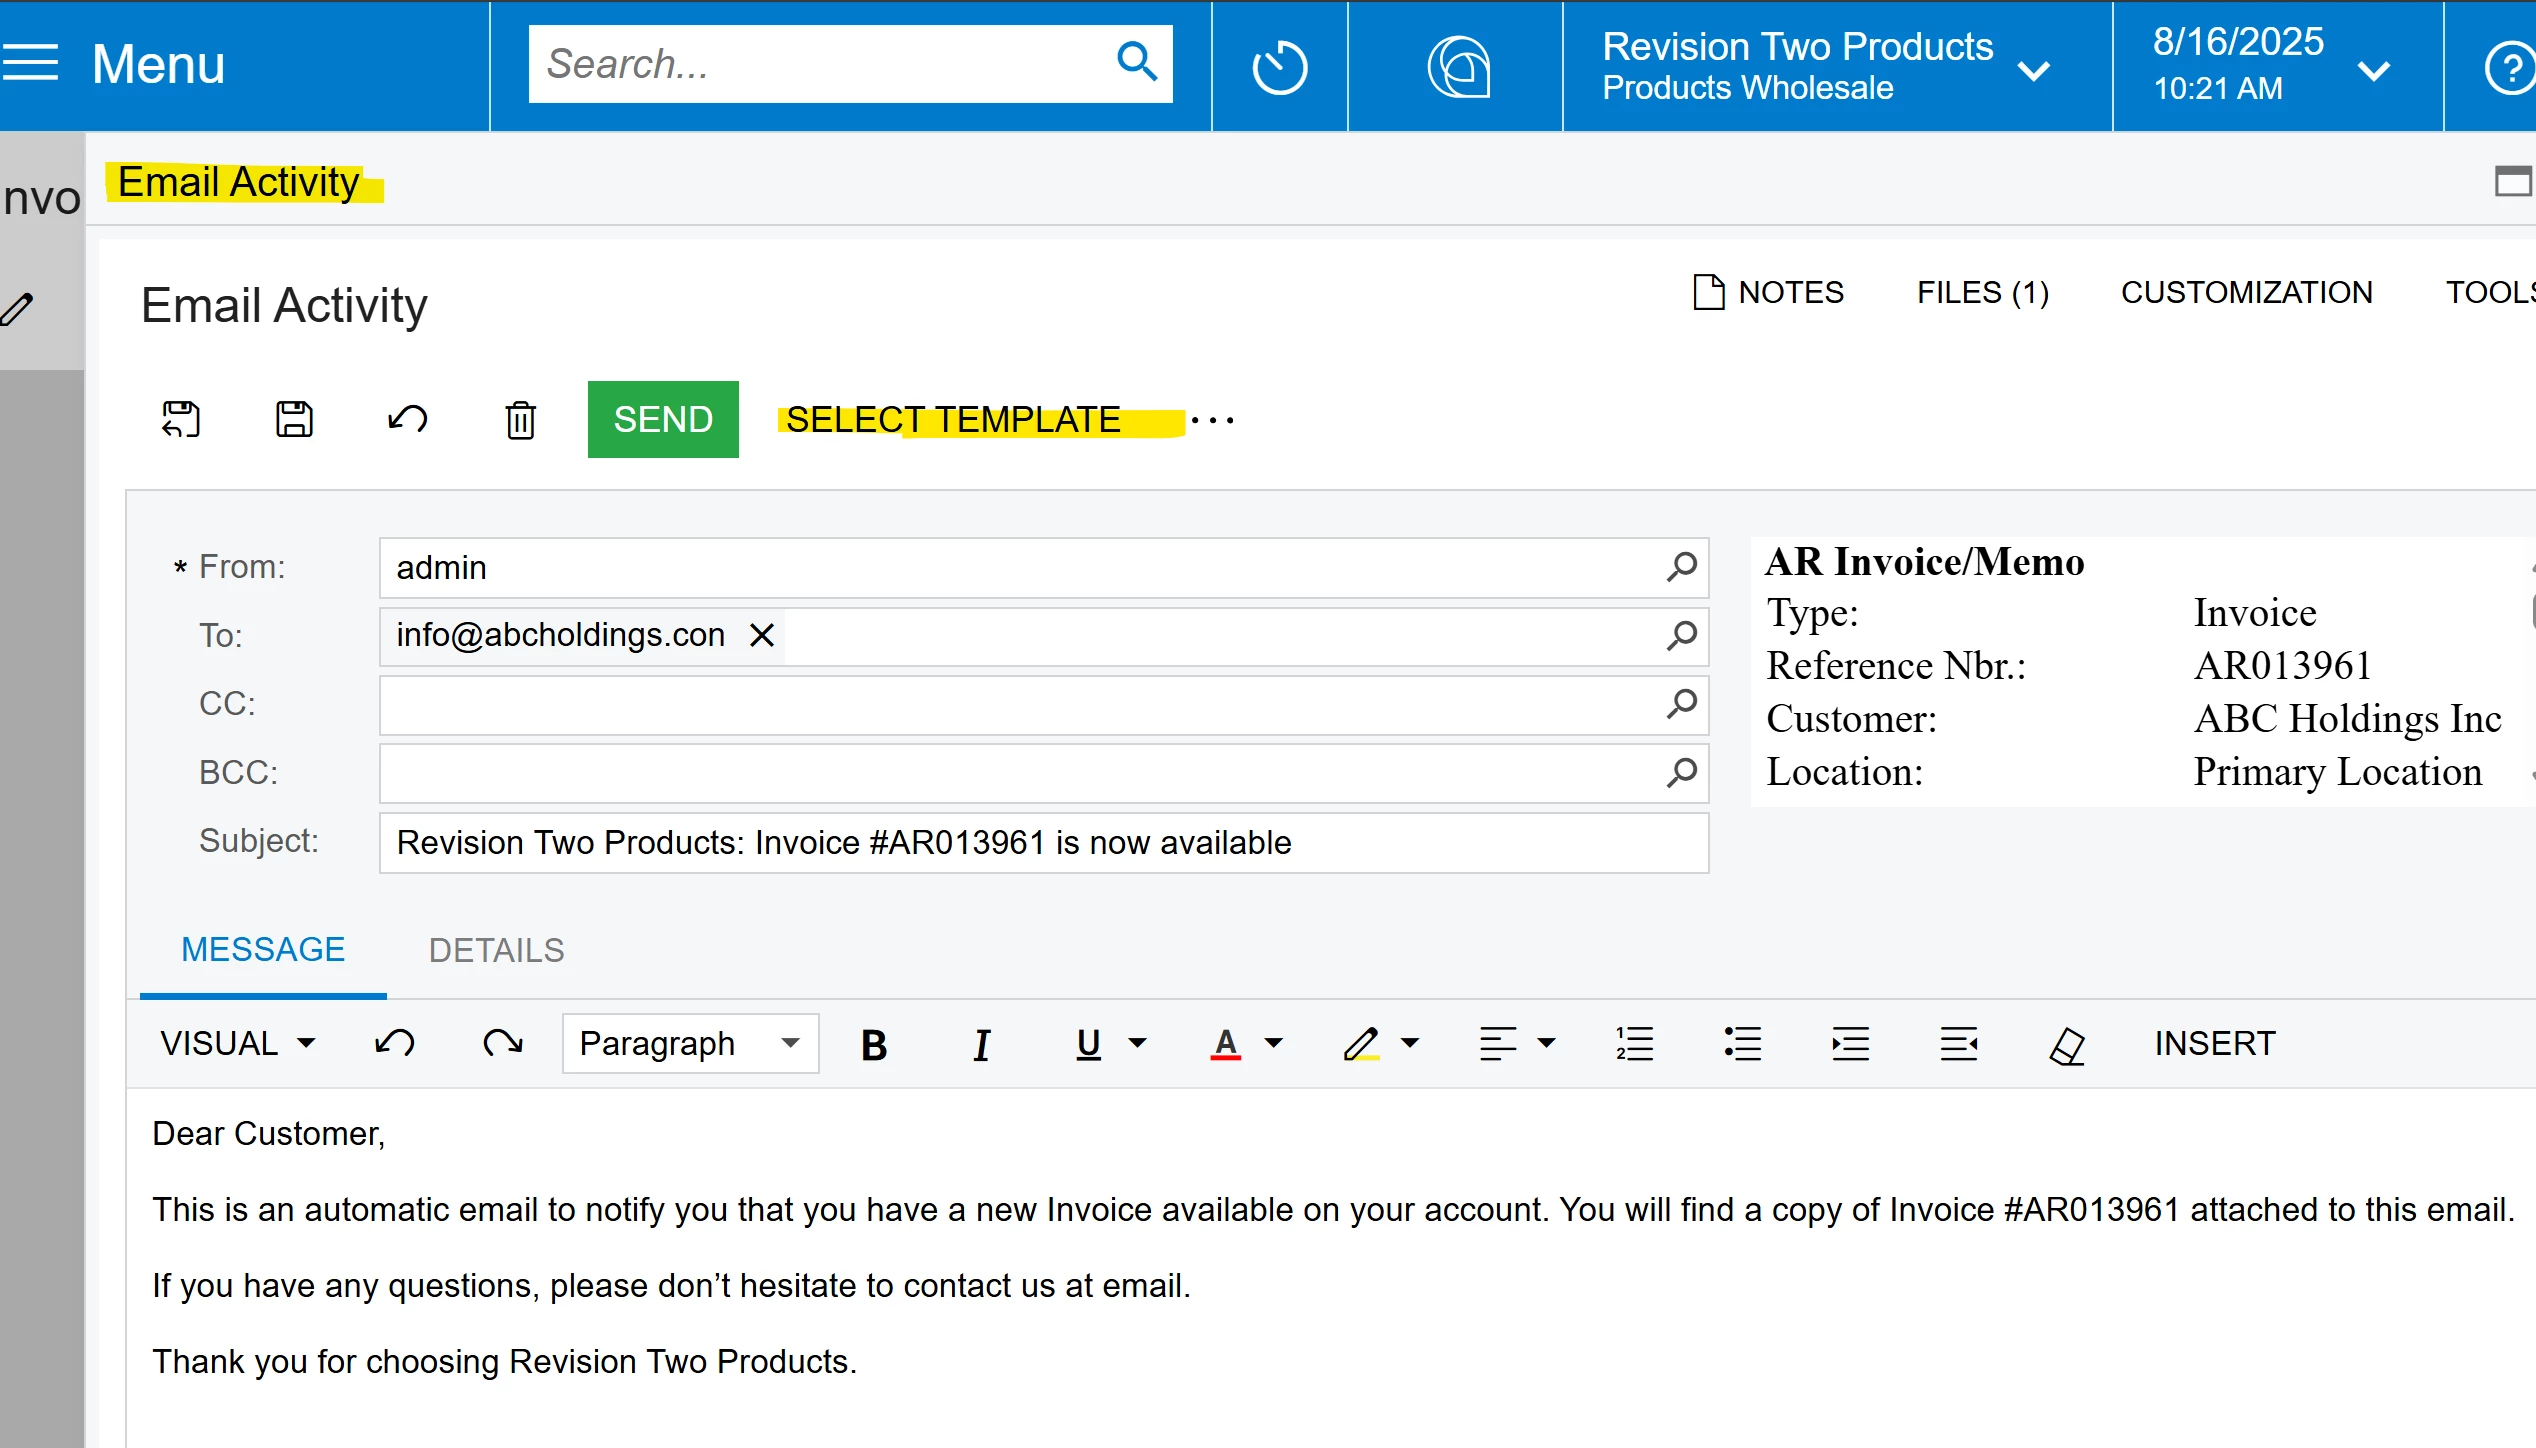The height and width of the screenshot is (1448, 2536).
Task: Toggle bold formatting in the editor
Action: 874,1044
